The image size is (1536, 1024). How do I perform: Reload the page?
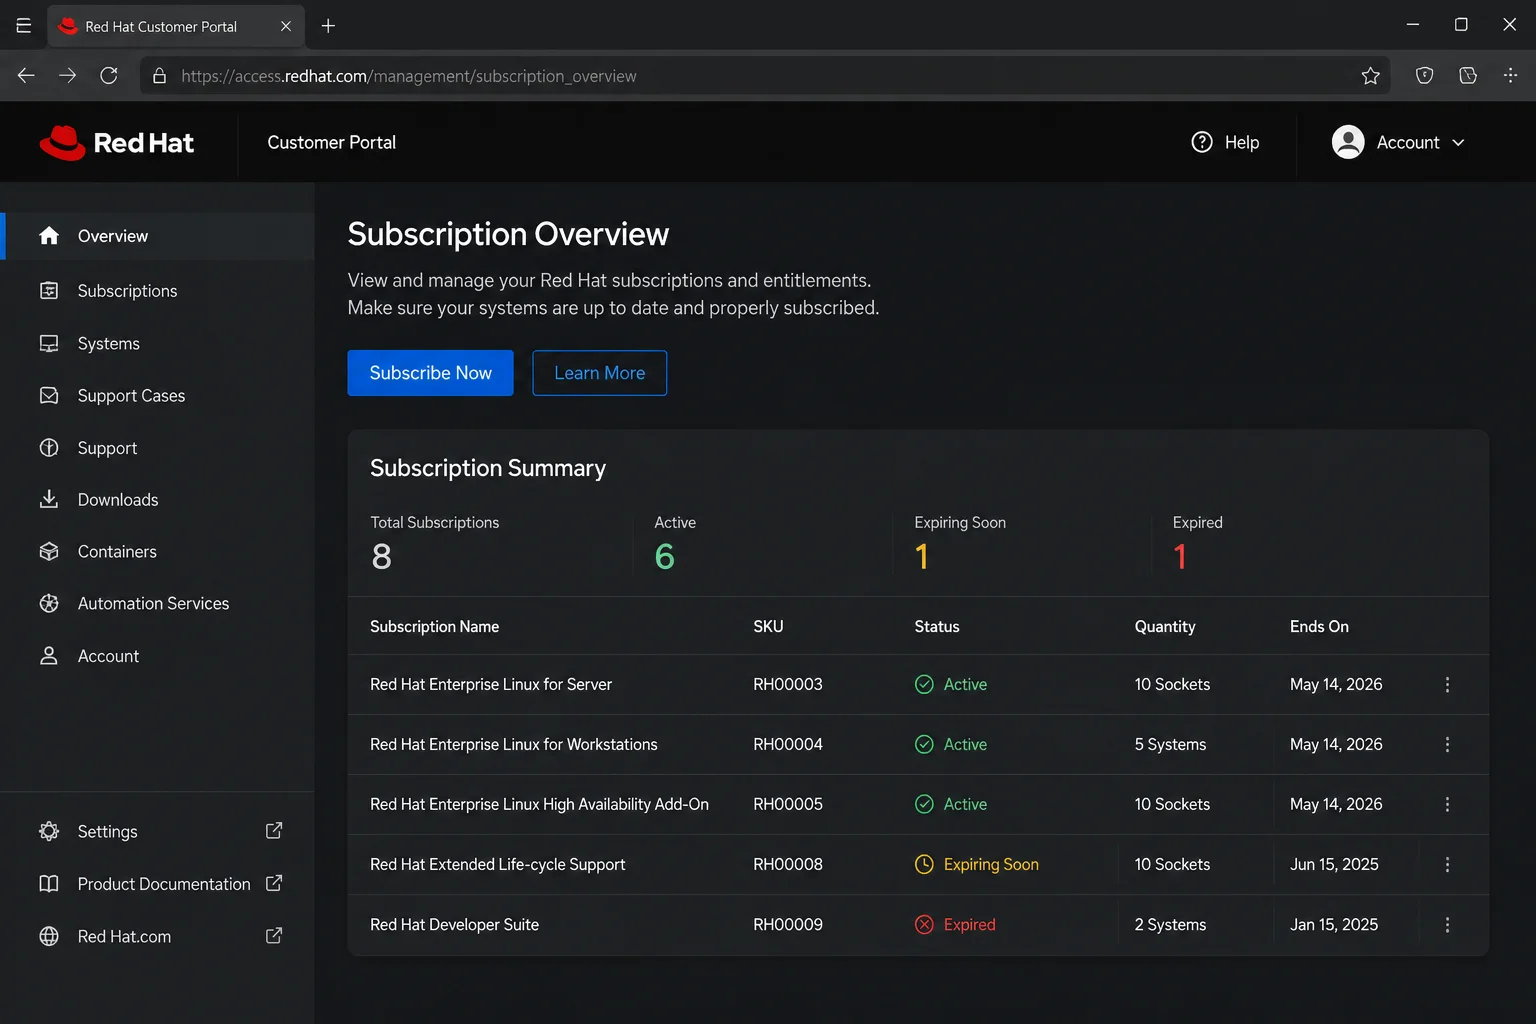[x=109, y=76]
